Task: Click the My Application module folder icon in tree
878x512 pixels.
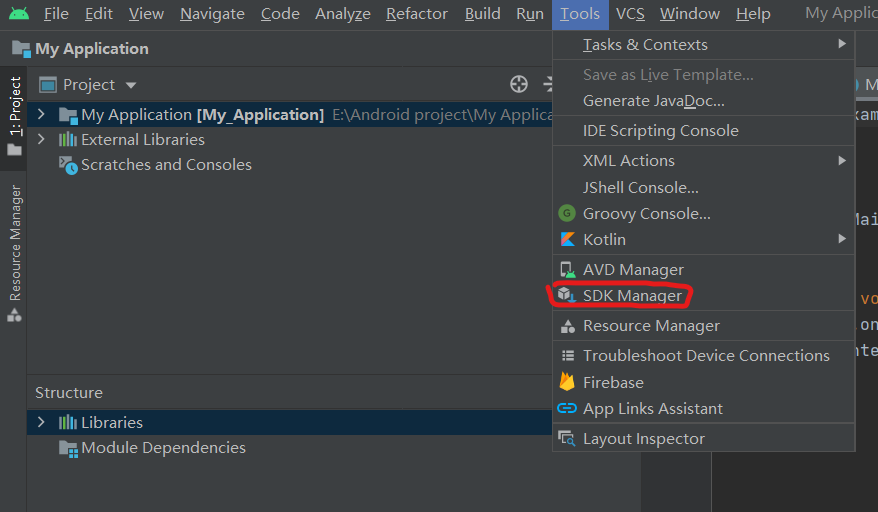Action: point(68,115)
